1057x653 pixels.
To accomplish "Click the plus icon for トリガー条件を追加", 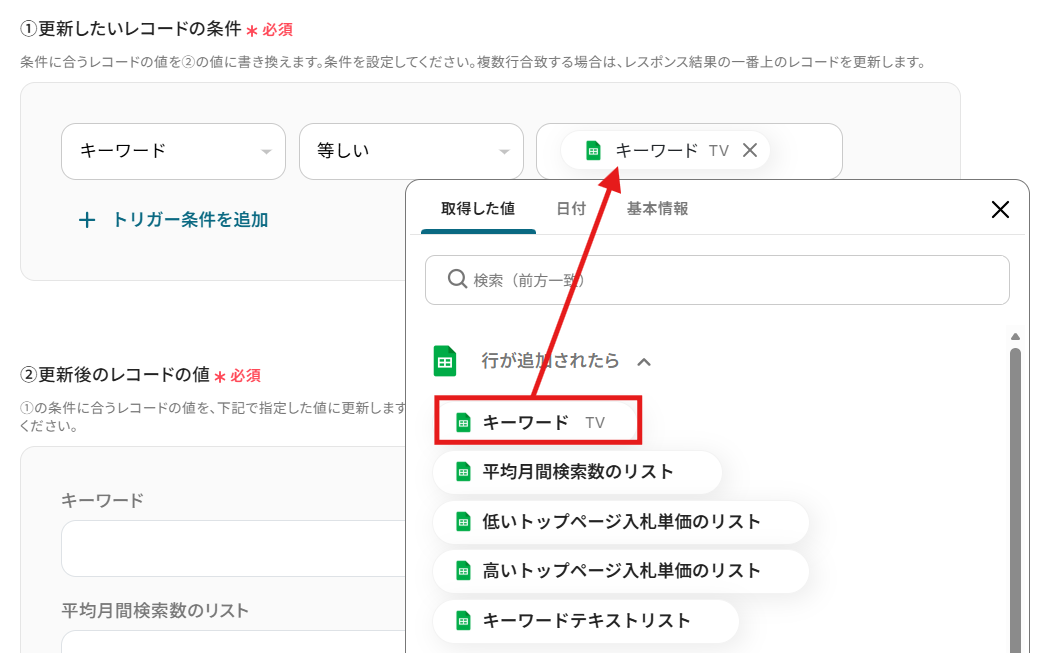I will point(87,220).
